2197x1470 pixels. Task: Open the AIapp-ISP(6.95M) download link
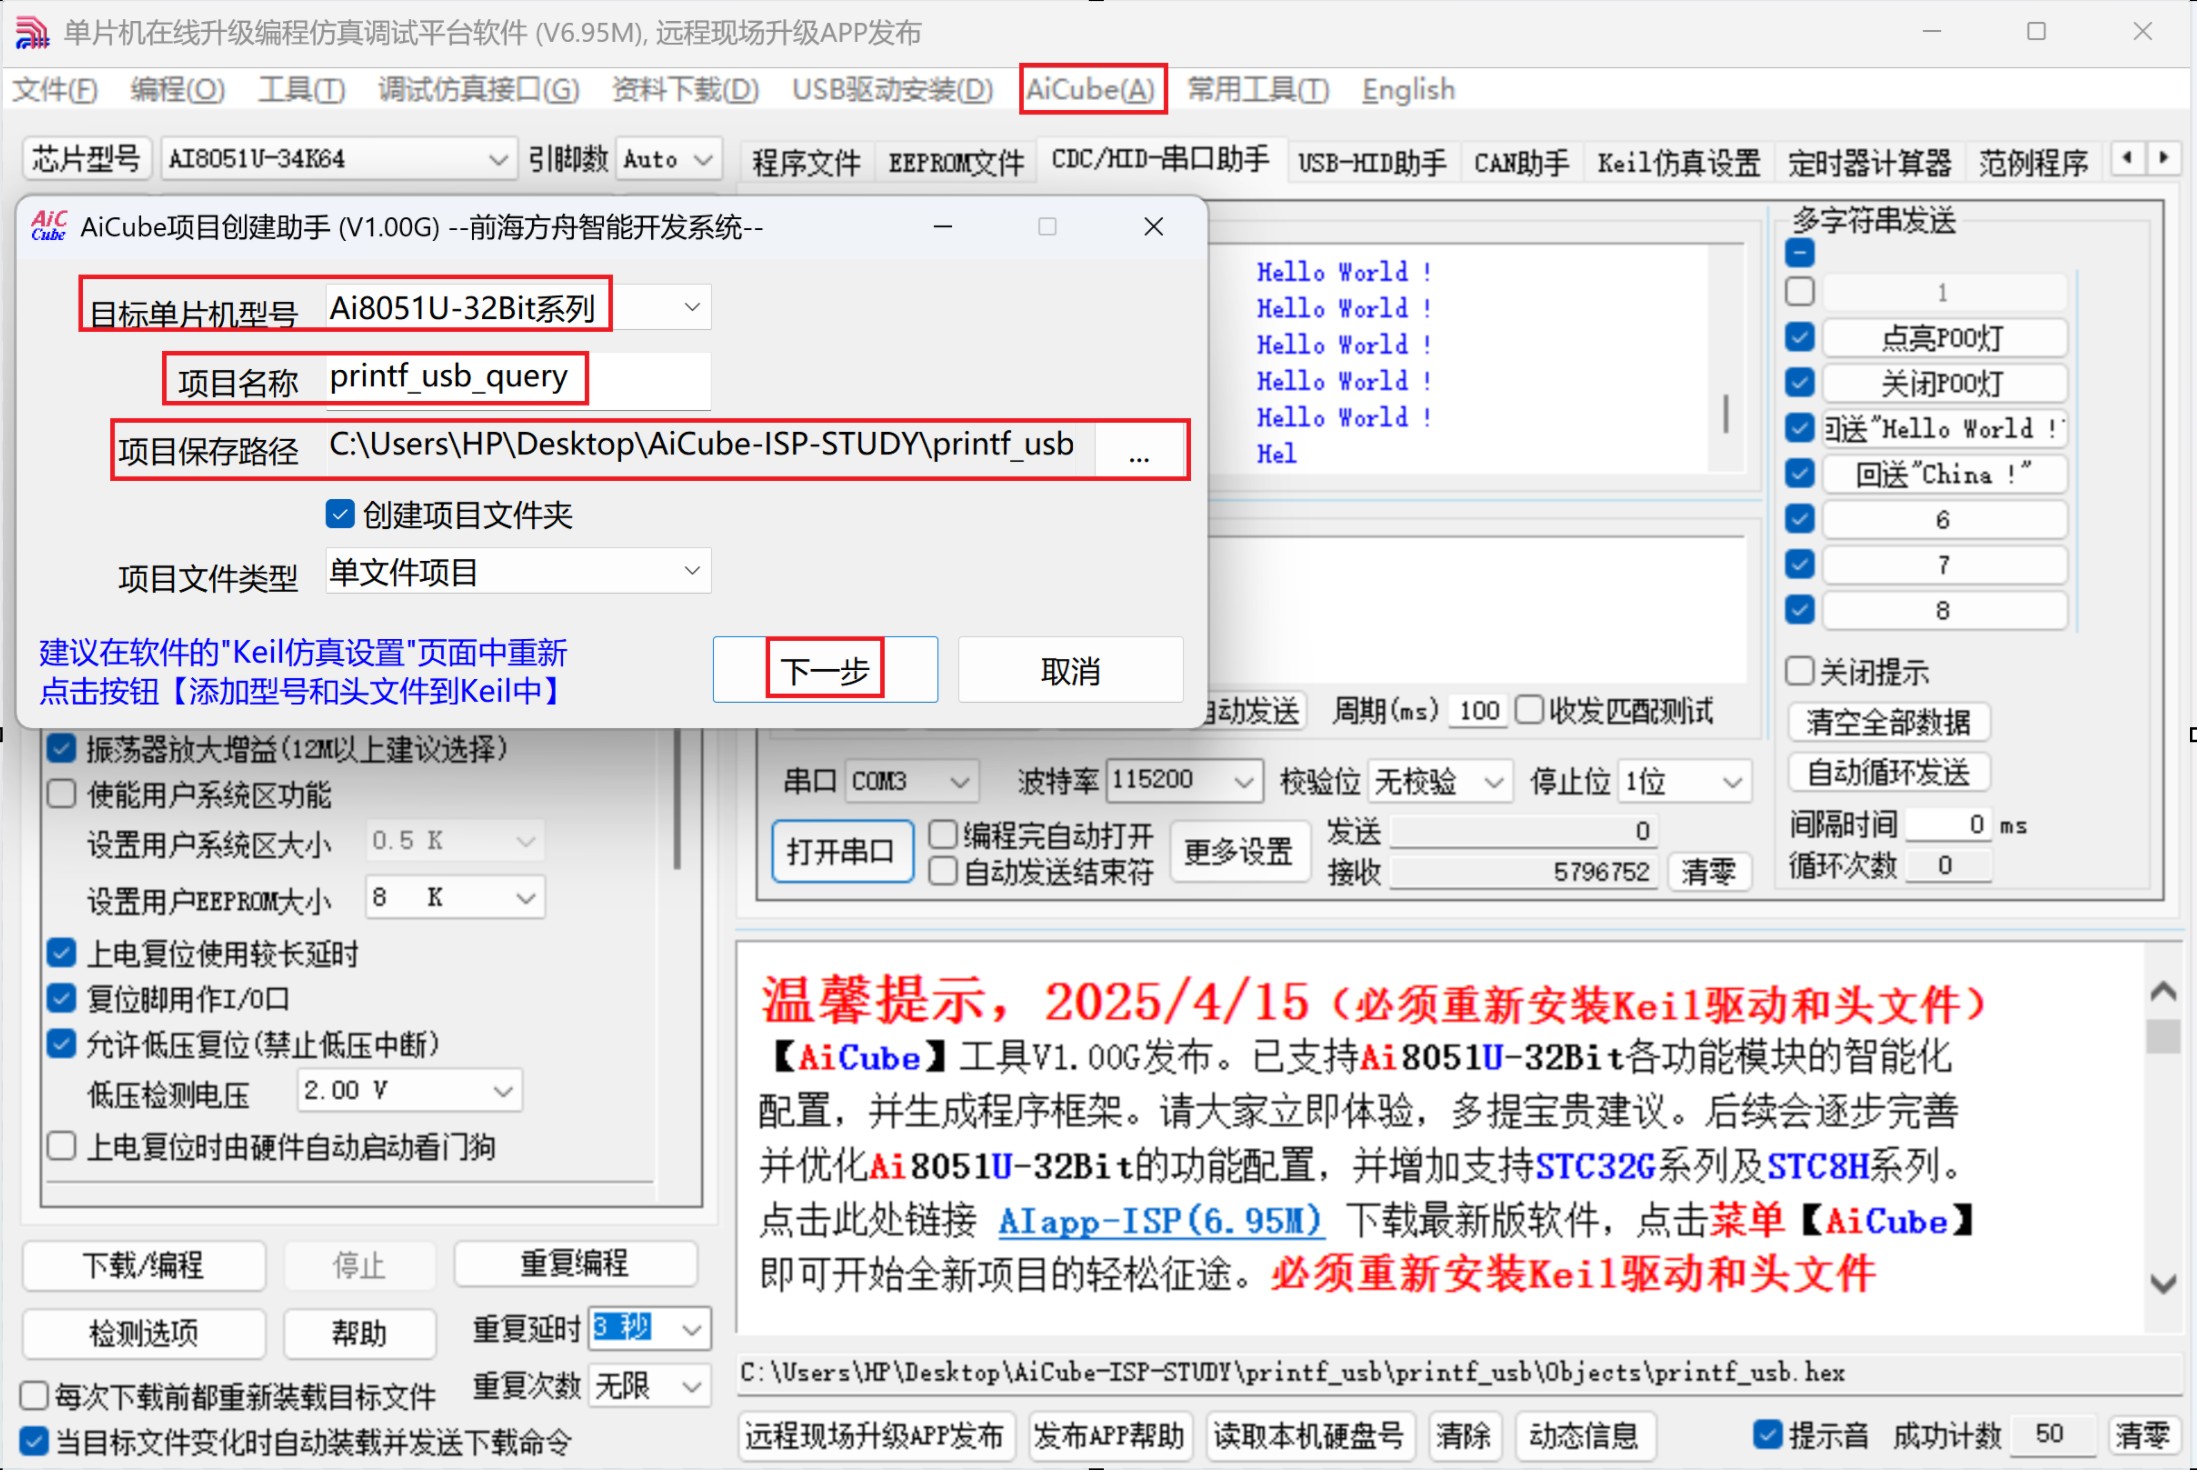tap(1160, 1220)
